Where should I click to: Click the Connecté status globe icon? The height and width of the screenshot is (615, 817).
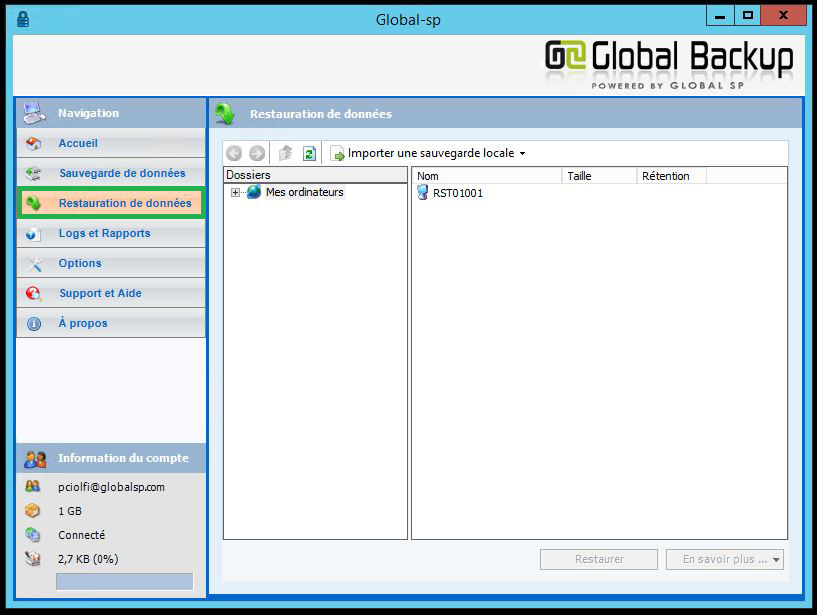click(32, 534)
